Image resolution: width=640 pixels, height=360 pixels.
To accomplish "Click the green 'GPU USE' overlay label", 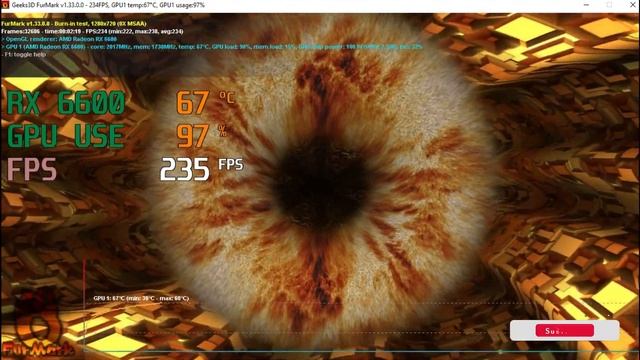I will (66, 136).
